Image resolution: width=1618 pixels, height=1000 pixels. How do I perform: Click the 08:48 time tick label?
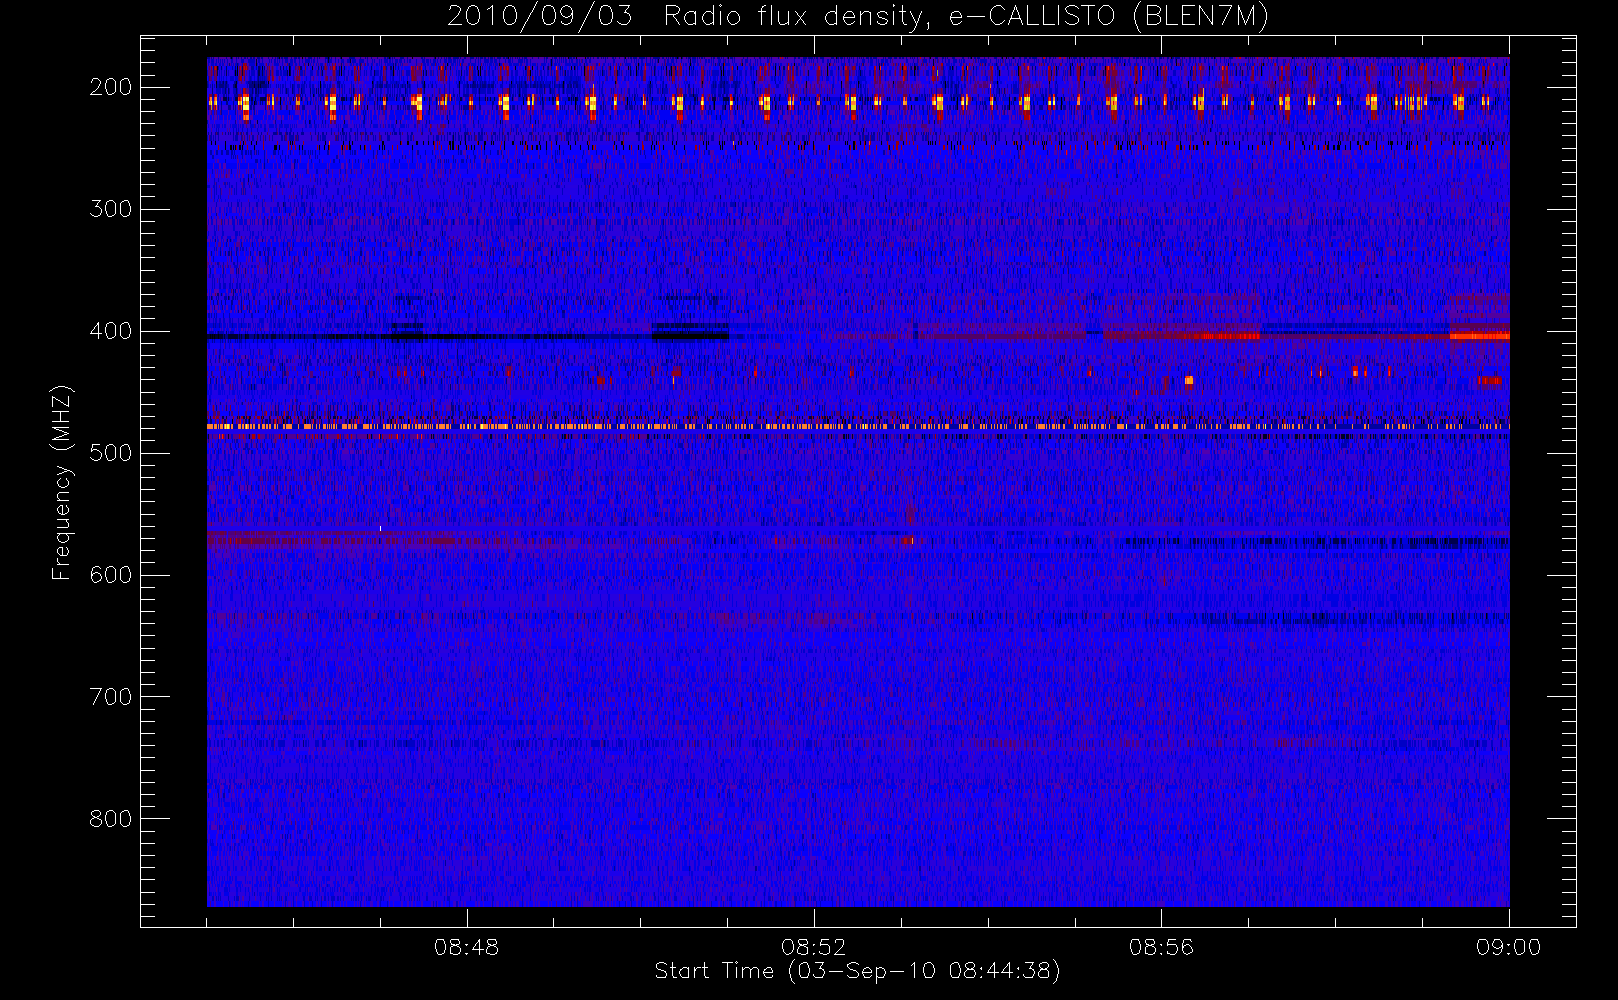pos(466,947)
